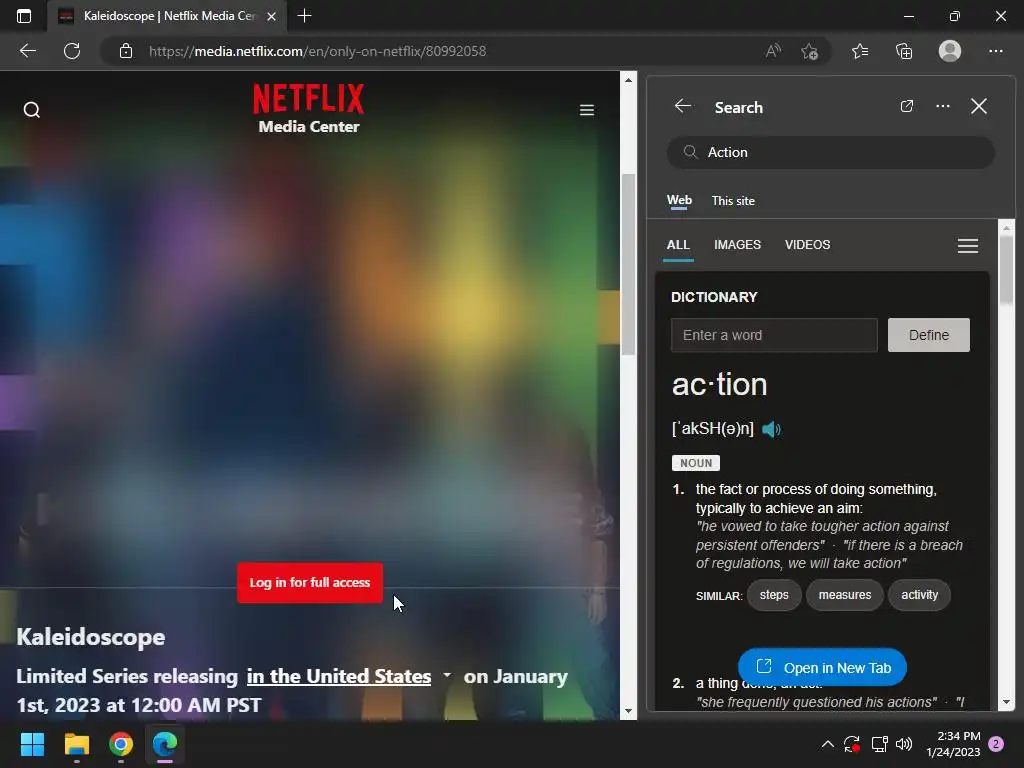Go back in the sidebar Search panel
The width and height of the screenshot is (1024, 768).
682,106
